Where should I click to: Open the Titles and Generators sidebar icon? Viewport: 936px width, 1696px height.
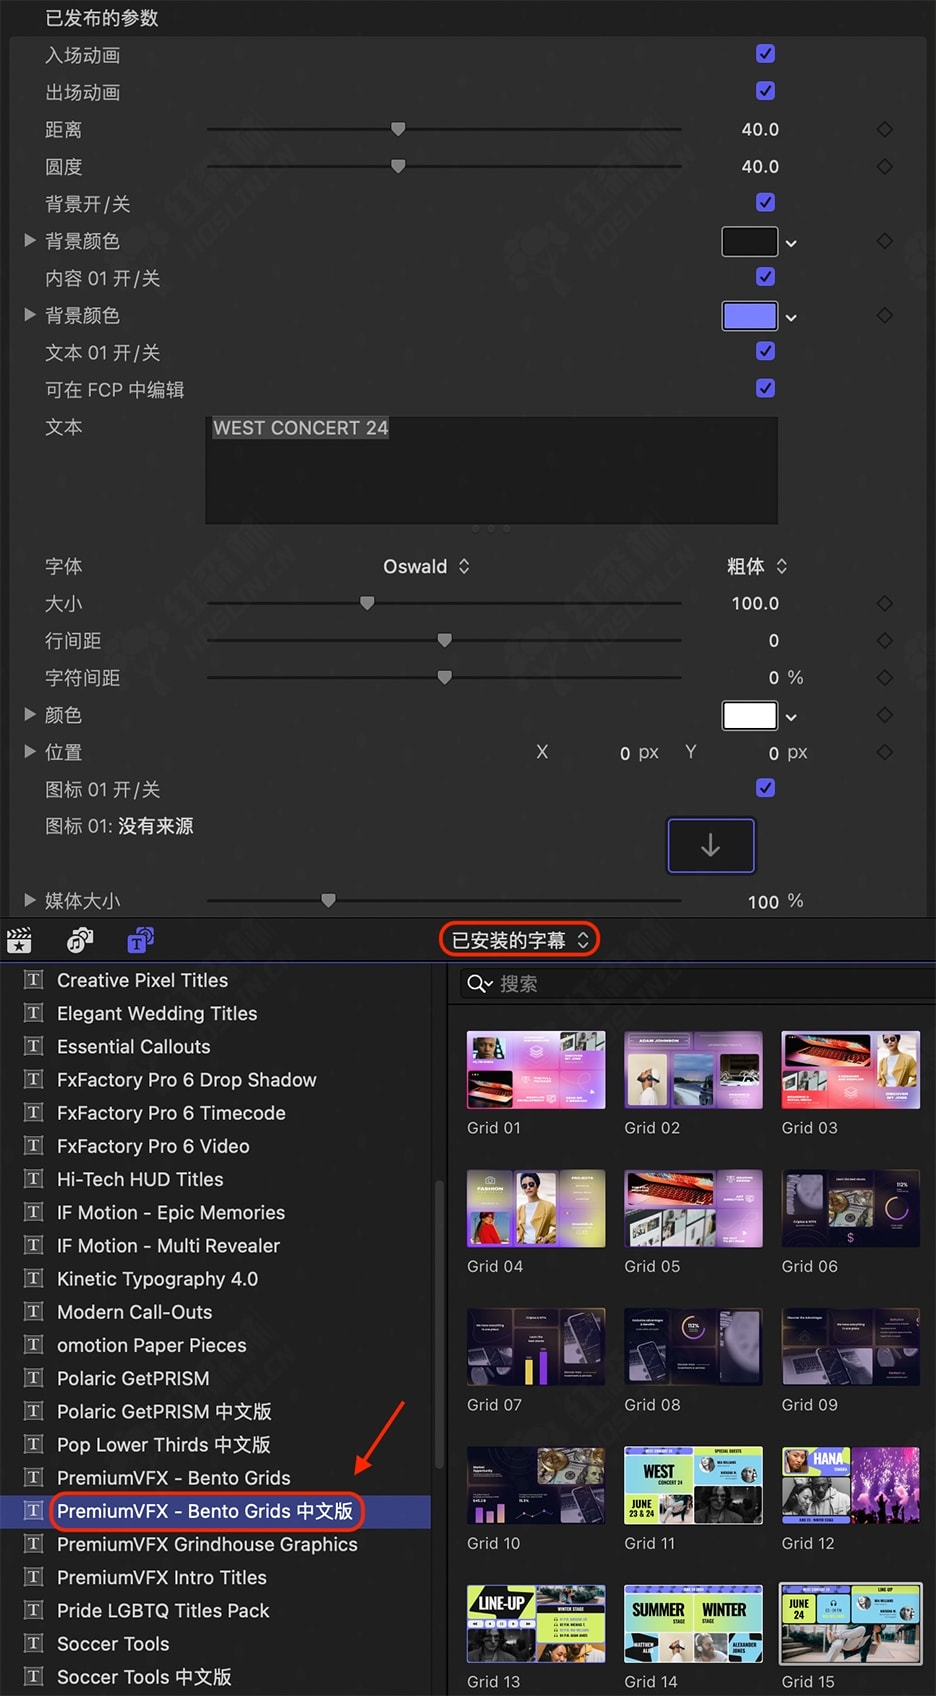pyautogui.click(x=140, y=940)
